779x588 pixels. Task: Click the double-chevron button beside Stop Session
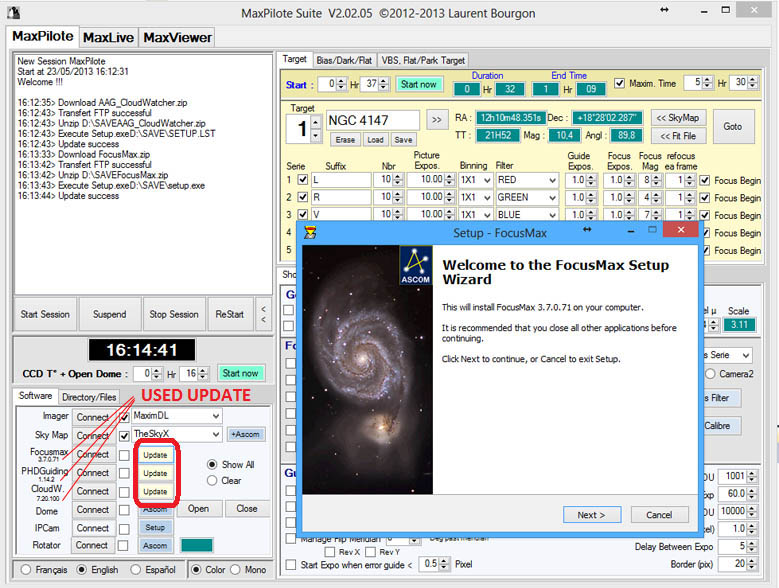[263, 314]
